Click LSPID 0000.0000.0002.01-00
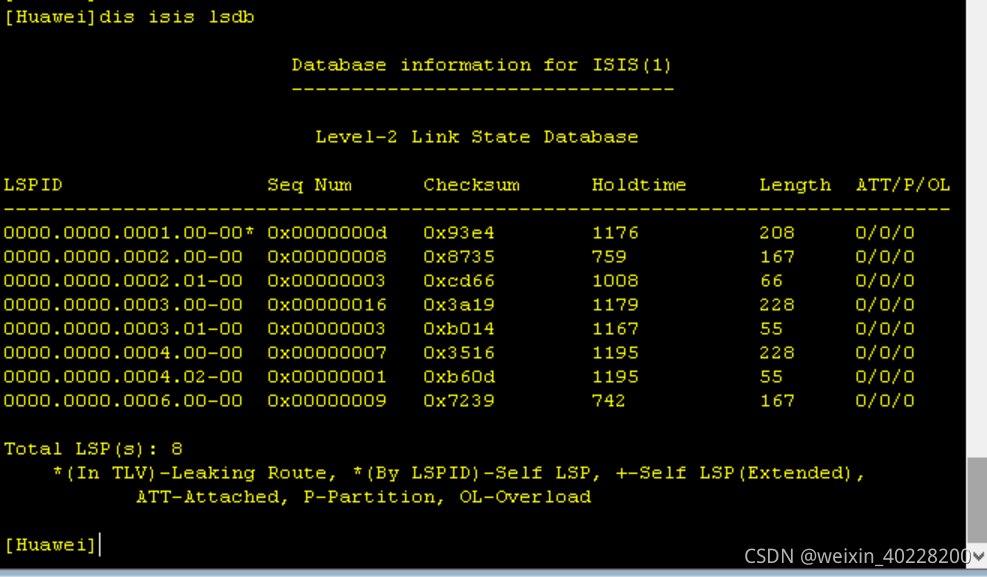987x577 pixels. (123, 281)
